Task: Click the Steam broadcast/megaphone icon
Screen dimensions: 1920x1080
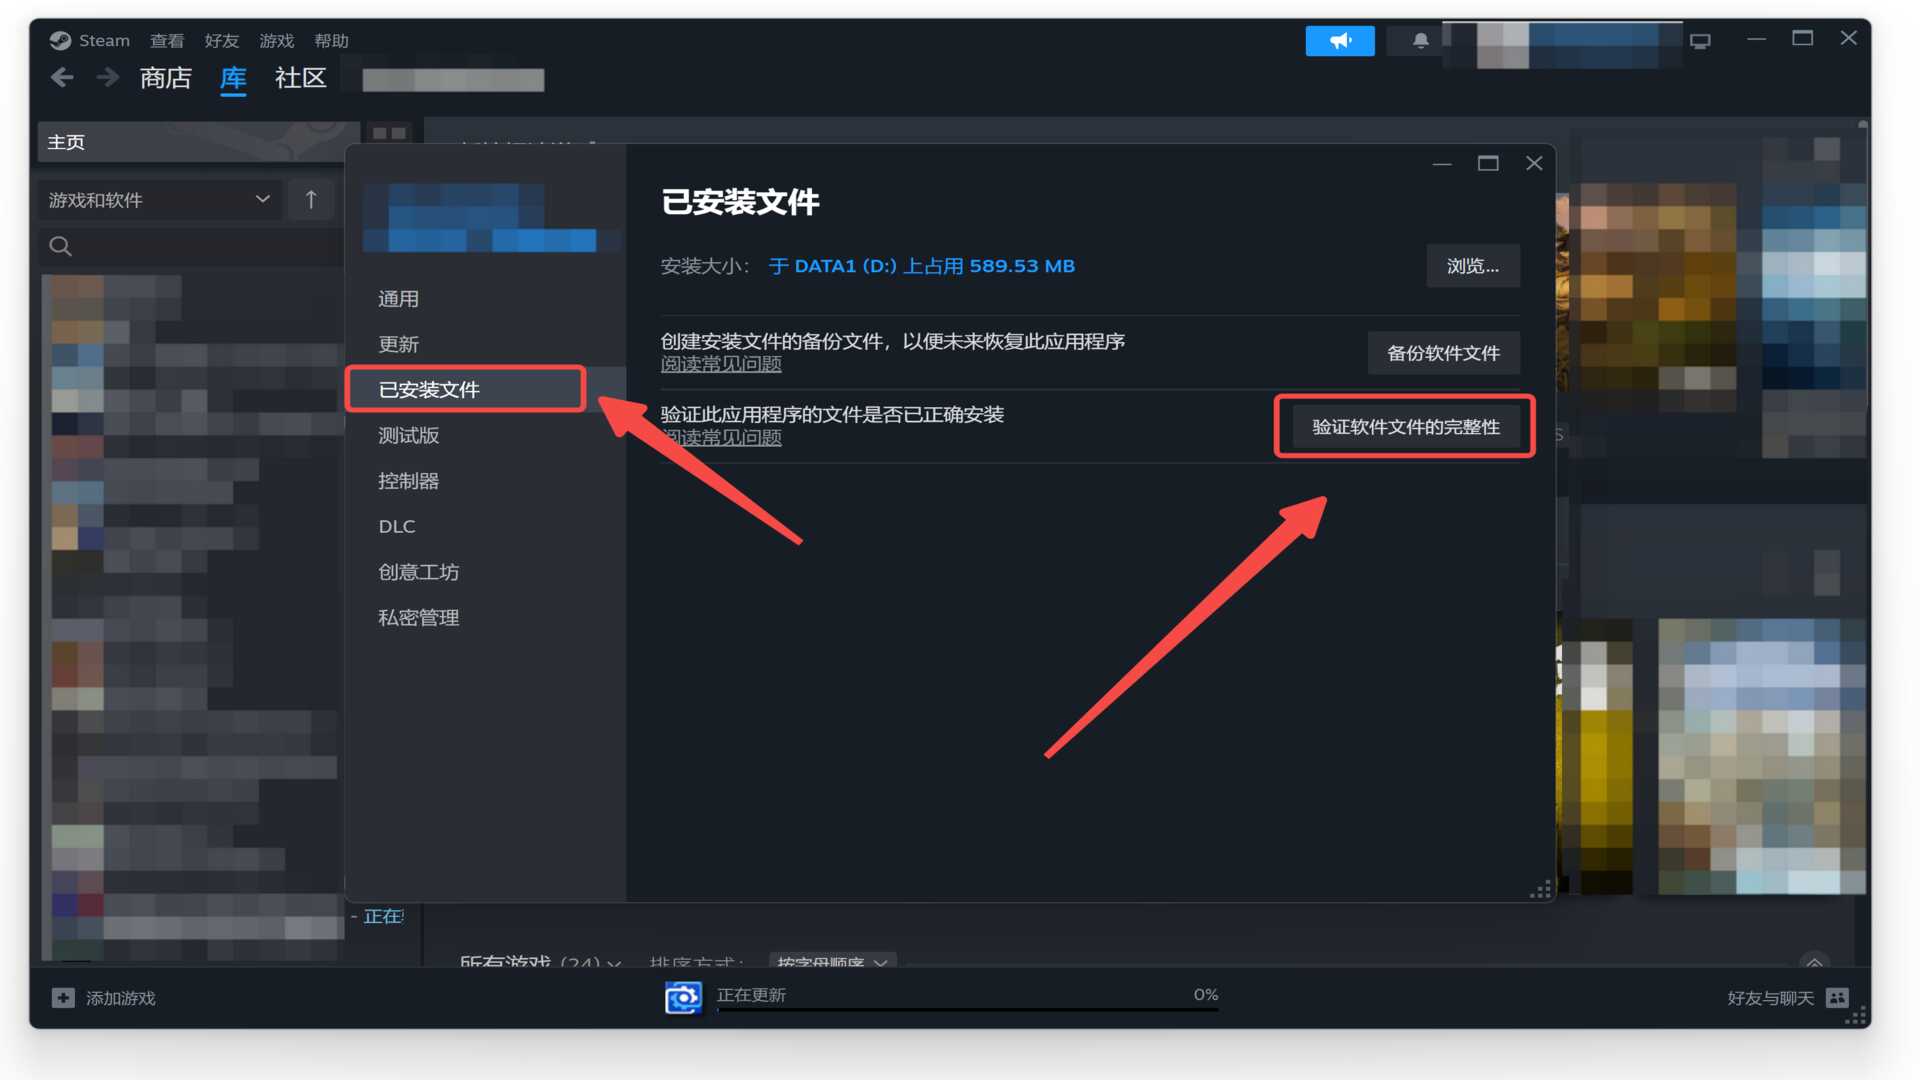Action: pyautogui.click(x=1338, y=40)
